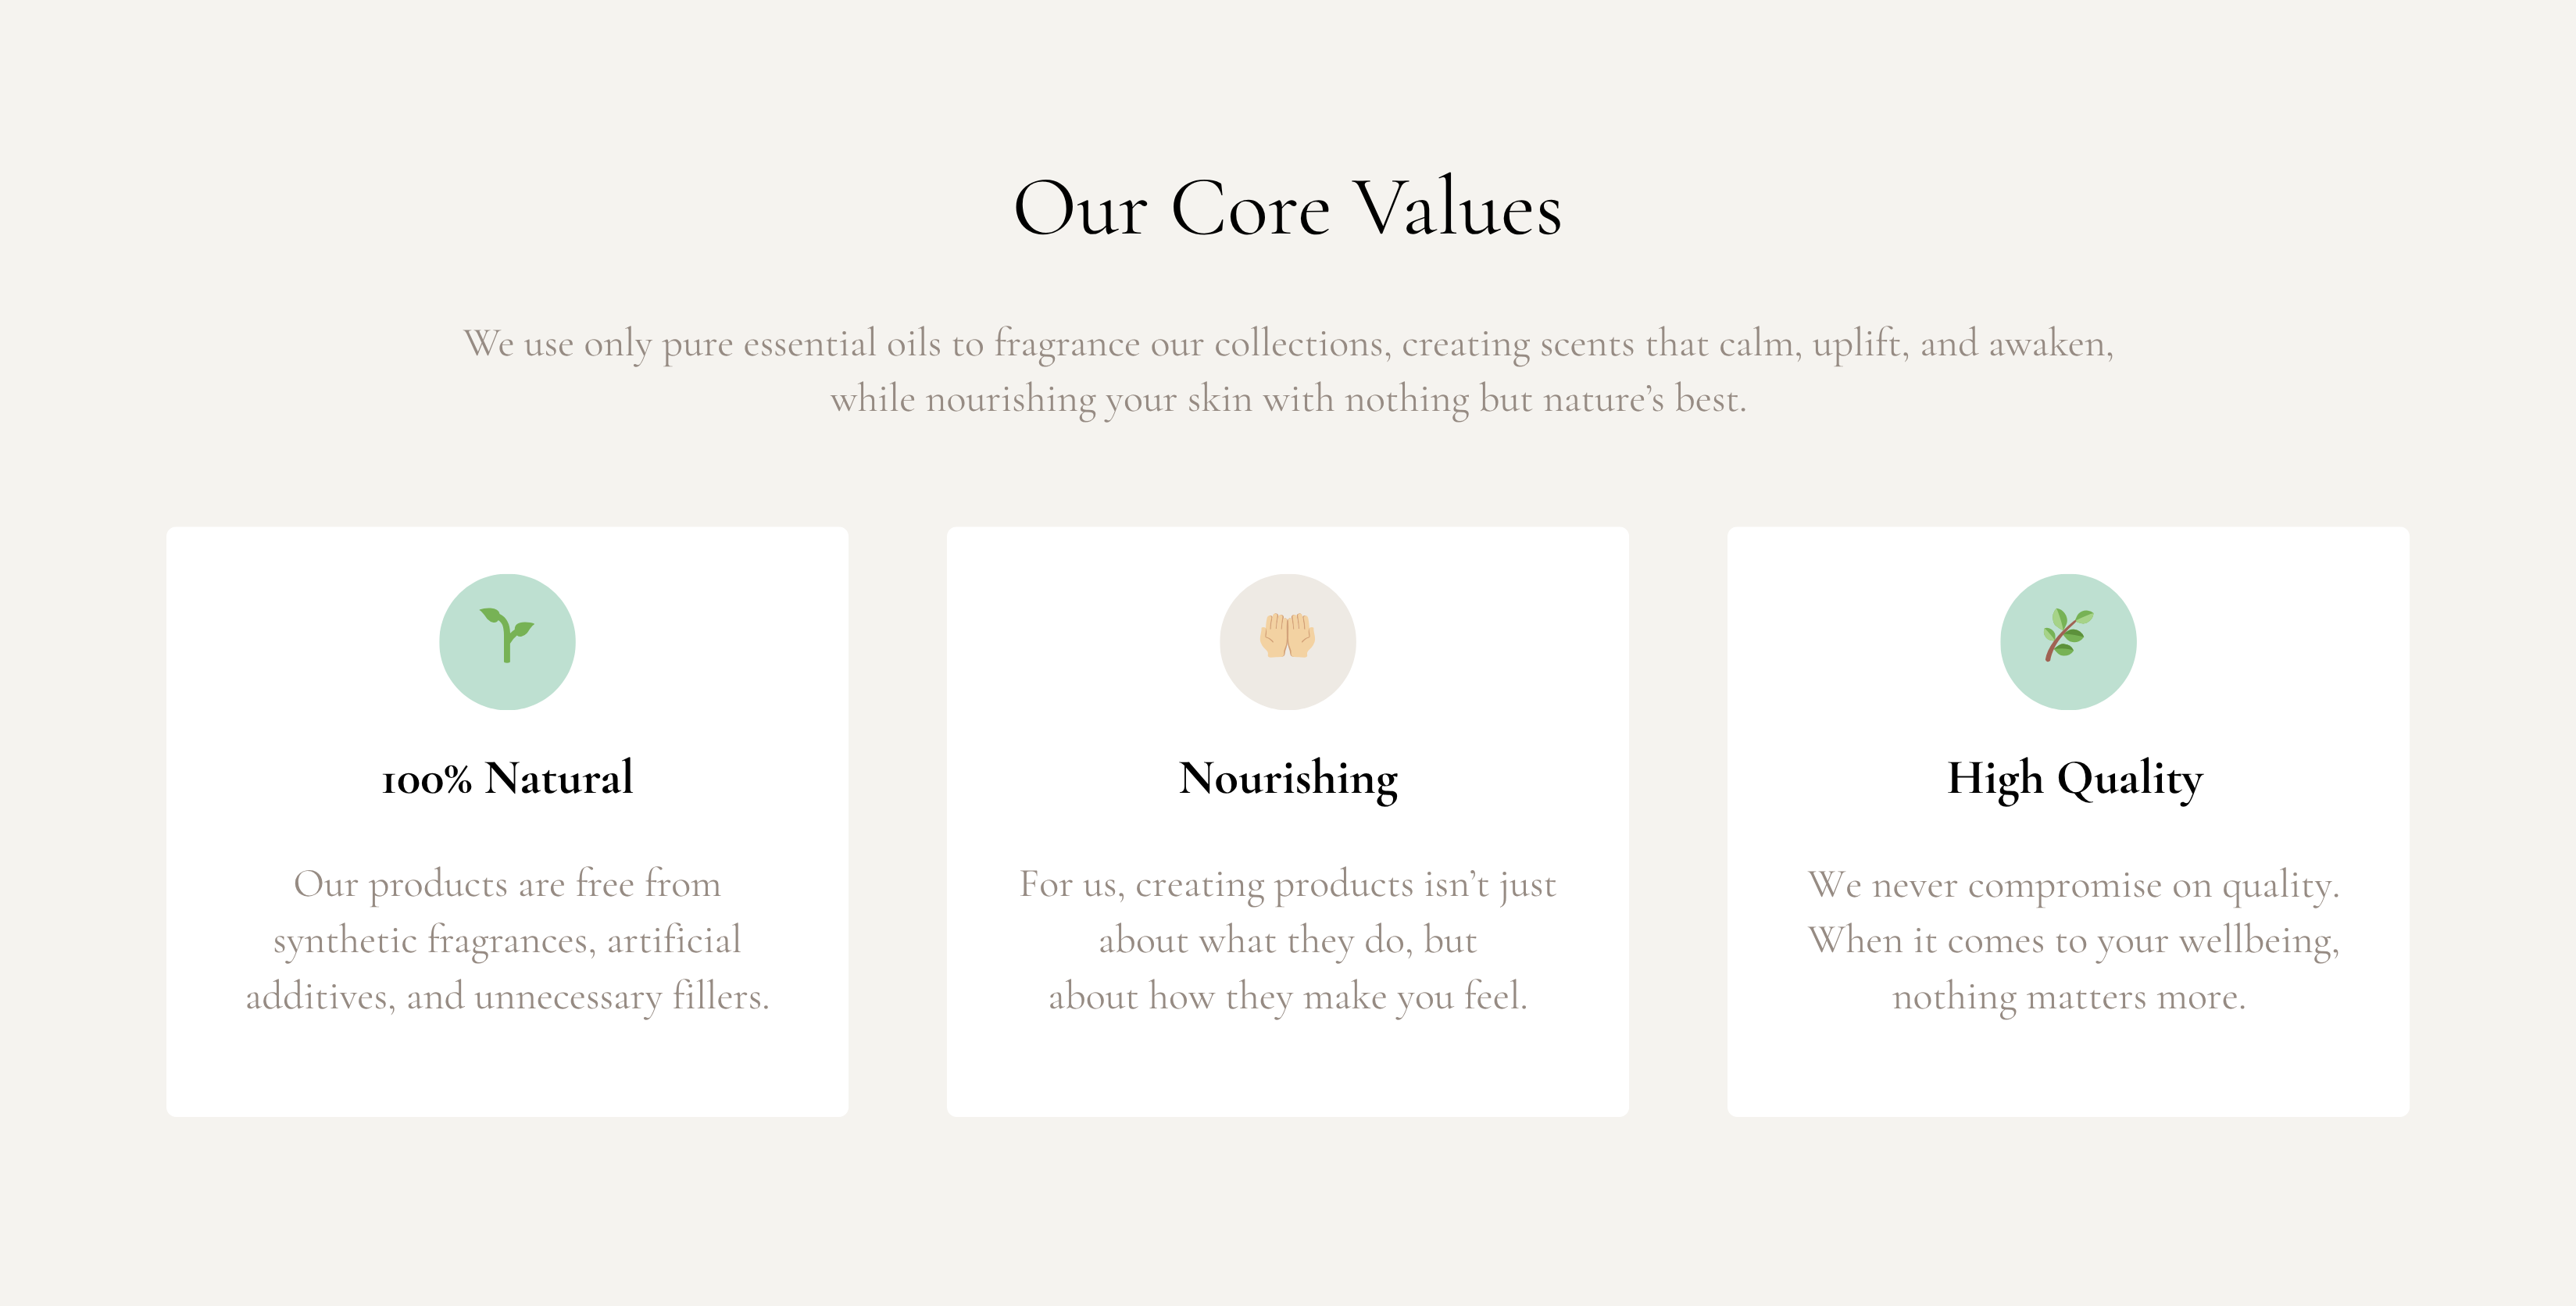Image resolution: width=2576 pixels, height=1306 pixels.
Task: Click the subtitle line starting "while nourishing"
Action: tap(1288, 399)
